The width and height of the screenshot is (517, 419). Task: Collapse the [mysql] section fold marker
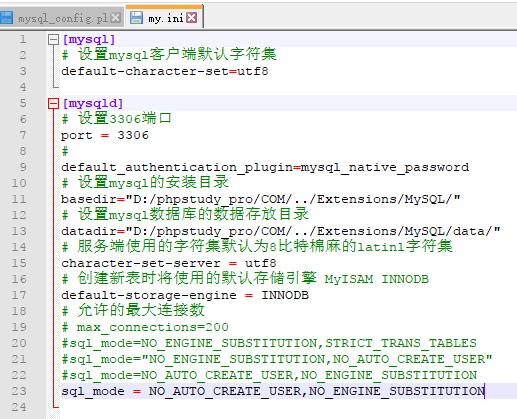point(53,40)
